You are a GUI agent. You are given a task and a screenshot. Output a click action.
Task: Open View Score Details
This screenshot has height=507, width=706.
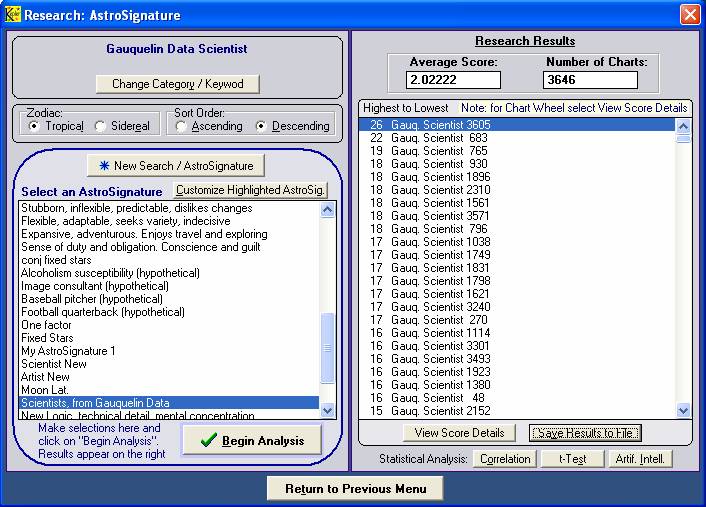(x=459, y=433)
